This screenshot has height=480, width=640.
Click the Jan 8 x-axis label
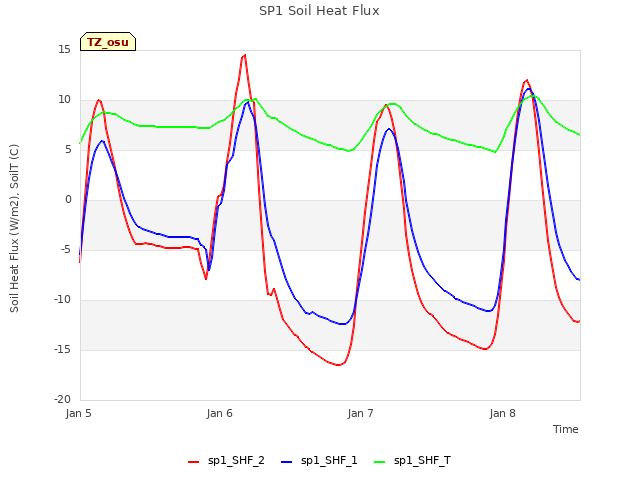coord(502,413)
